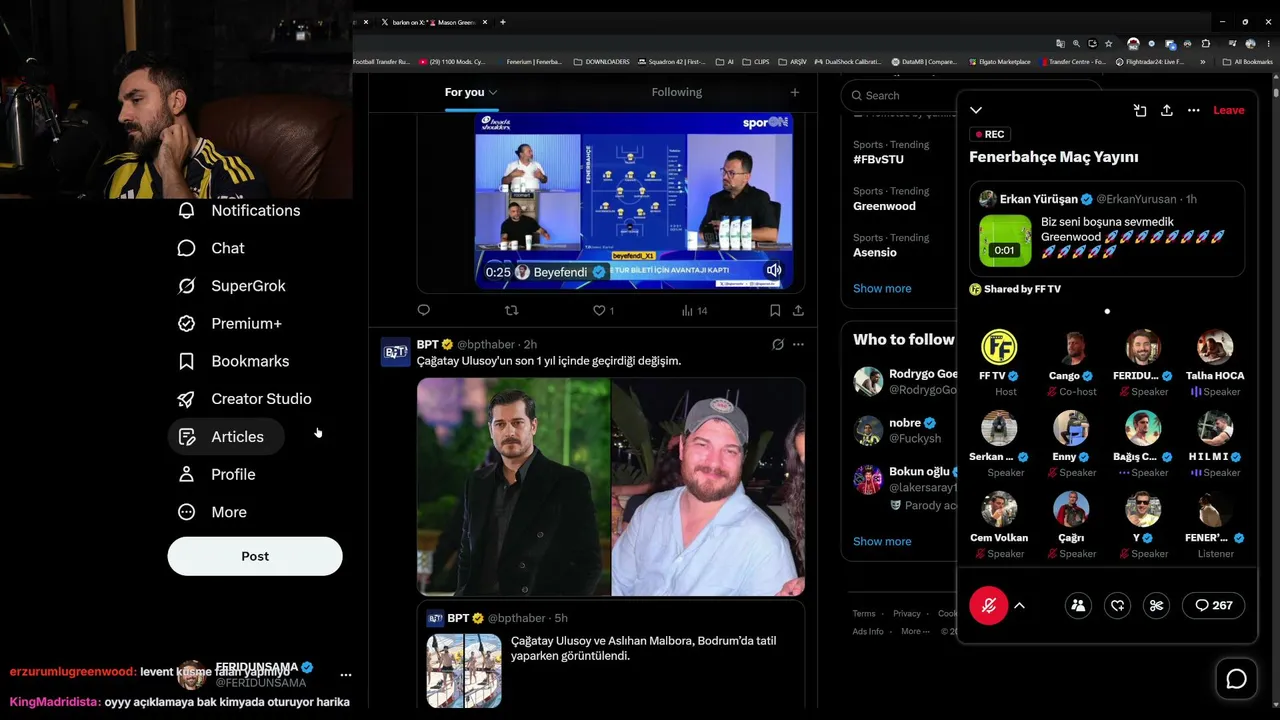The width and height of the screenshot is (1280, 720).
Task: Open Grok icon on the BPT post
Action: [777, 345]
